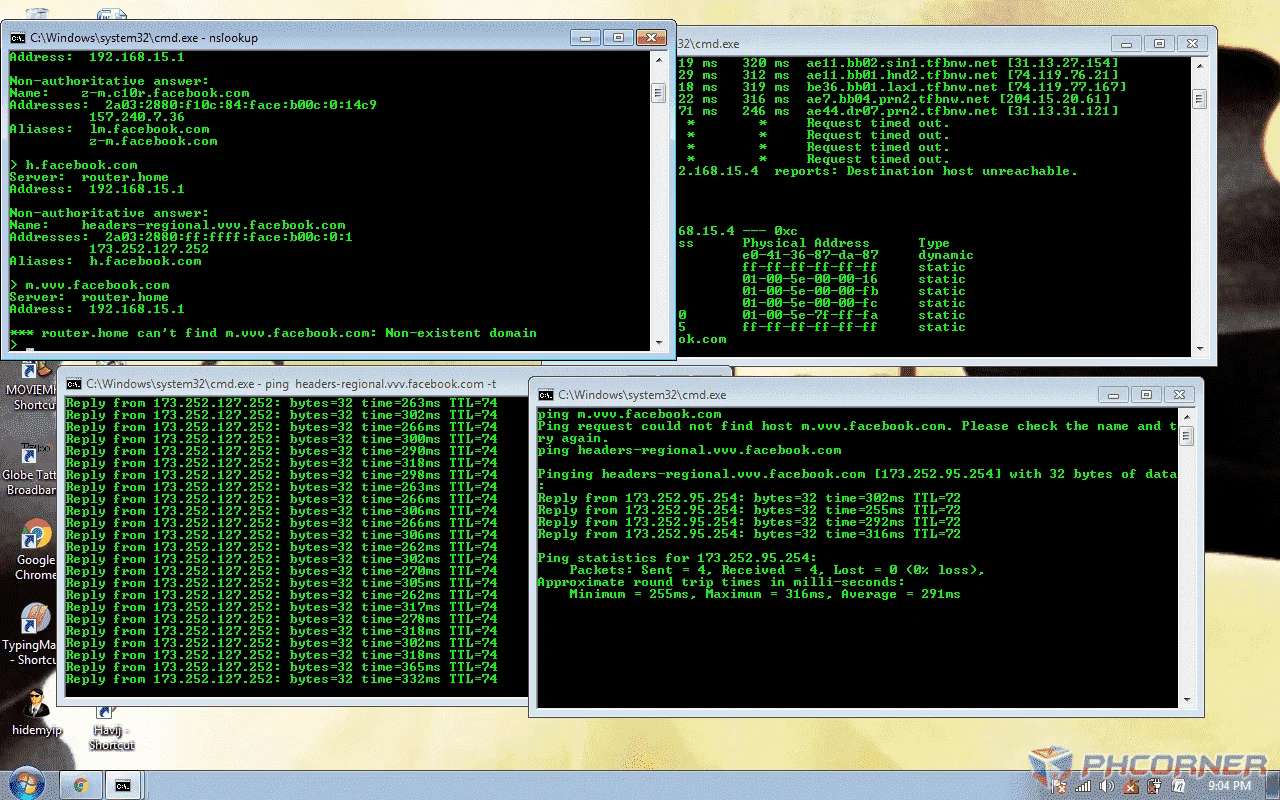Viewport: 1280px width, 800px height.
Task: Click the Show Desktop strip beside the clock
Action: tap(1272, 785)
